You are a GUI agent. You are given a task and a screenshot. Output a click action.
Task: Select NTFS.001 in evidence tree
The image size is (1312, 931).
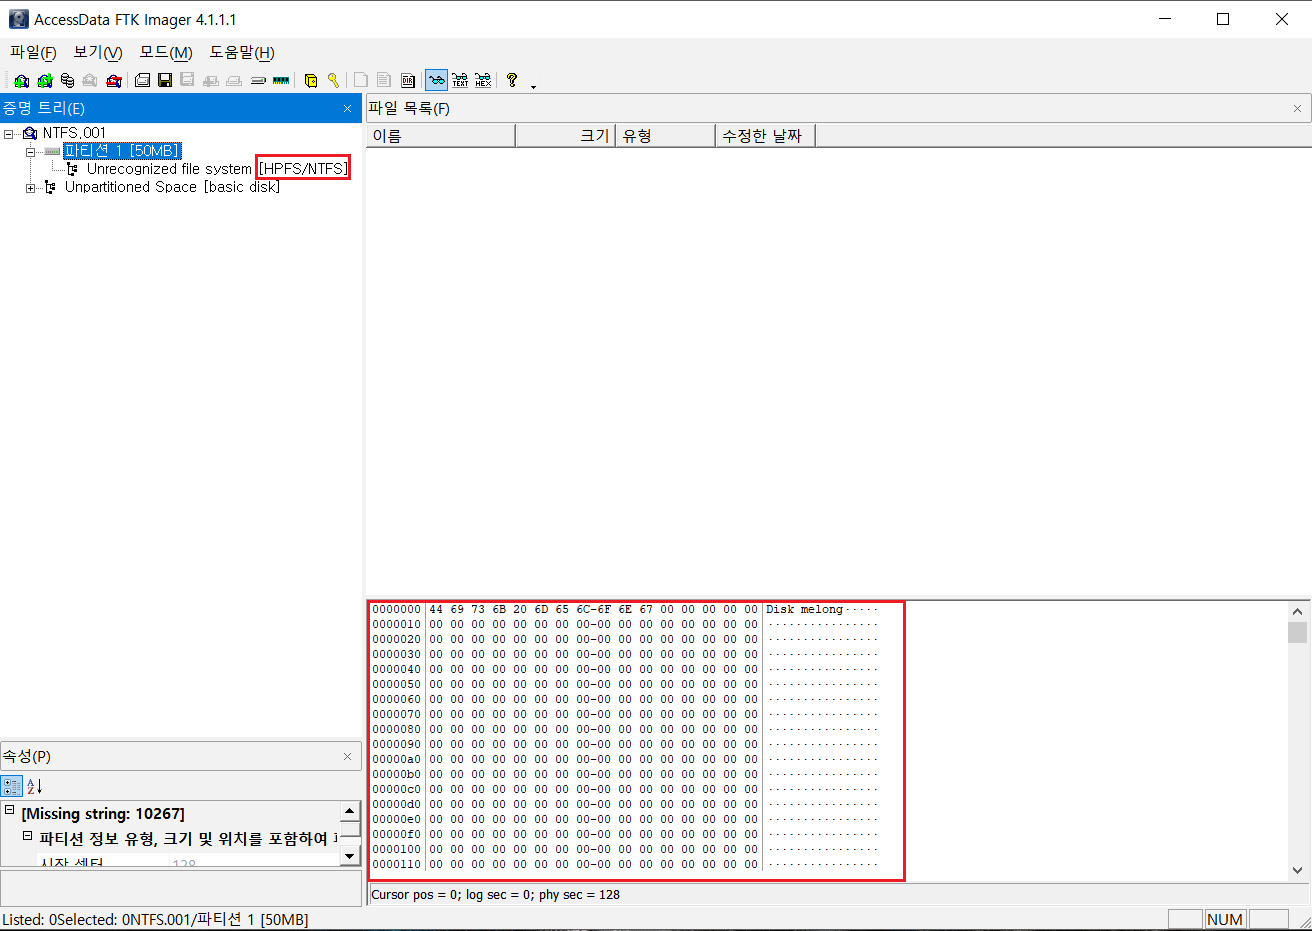click(74, 133)
